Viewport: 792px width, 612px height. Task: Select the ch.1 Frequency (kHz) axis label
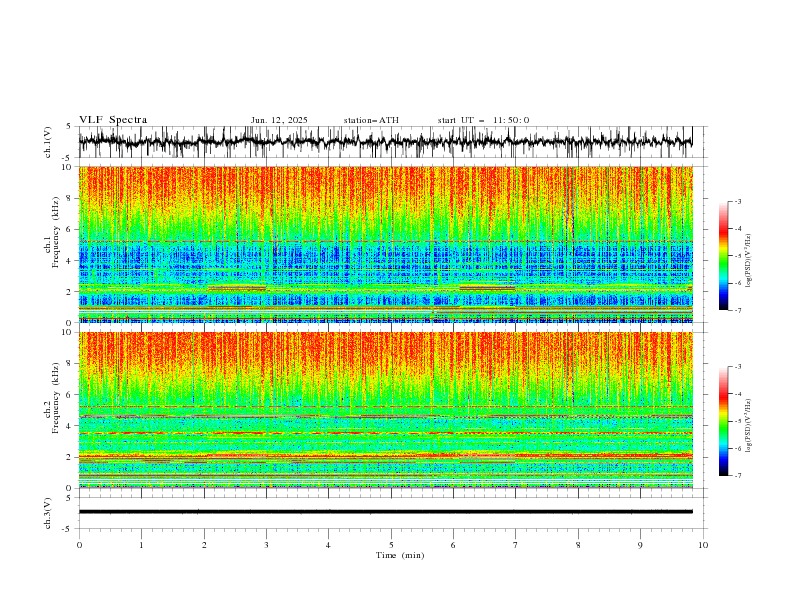point(52,230)
